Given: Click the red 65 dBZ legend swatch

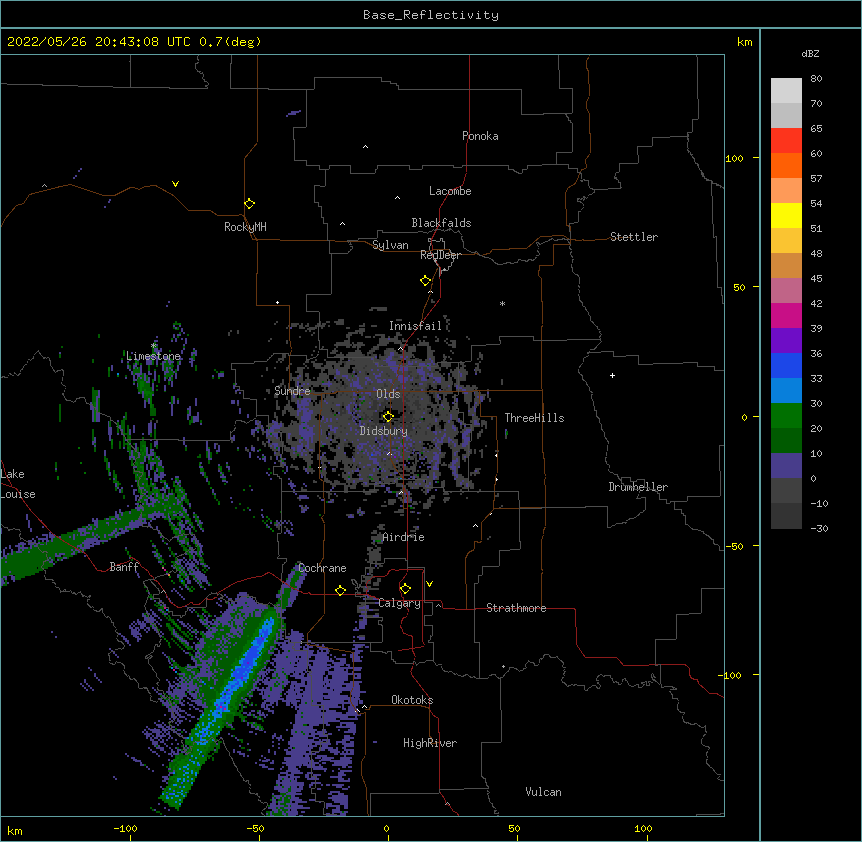Looking at the screenshot, I should point(786,141).
